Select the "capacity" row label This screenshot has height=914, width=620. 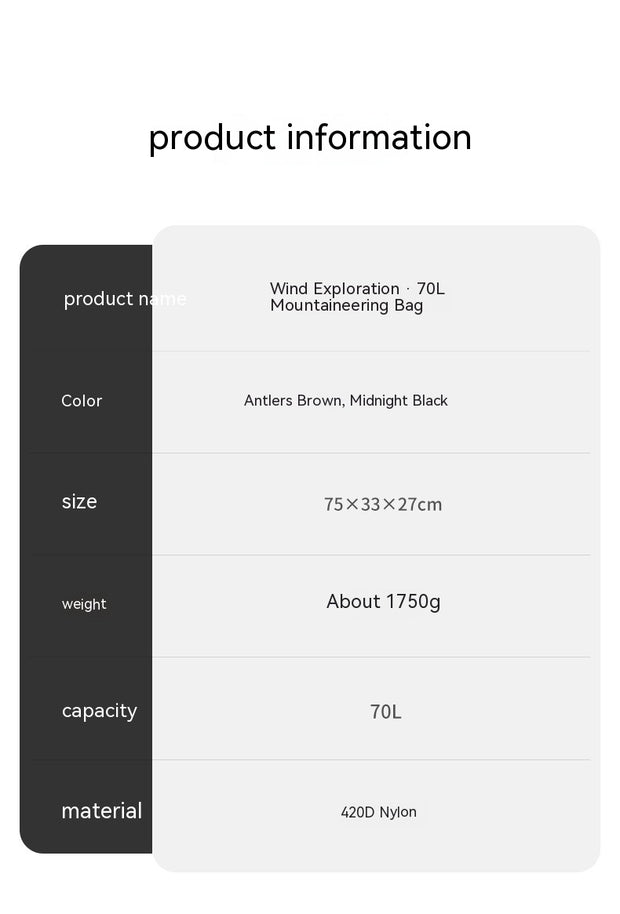[x=99, y=711]
